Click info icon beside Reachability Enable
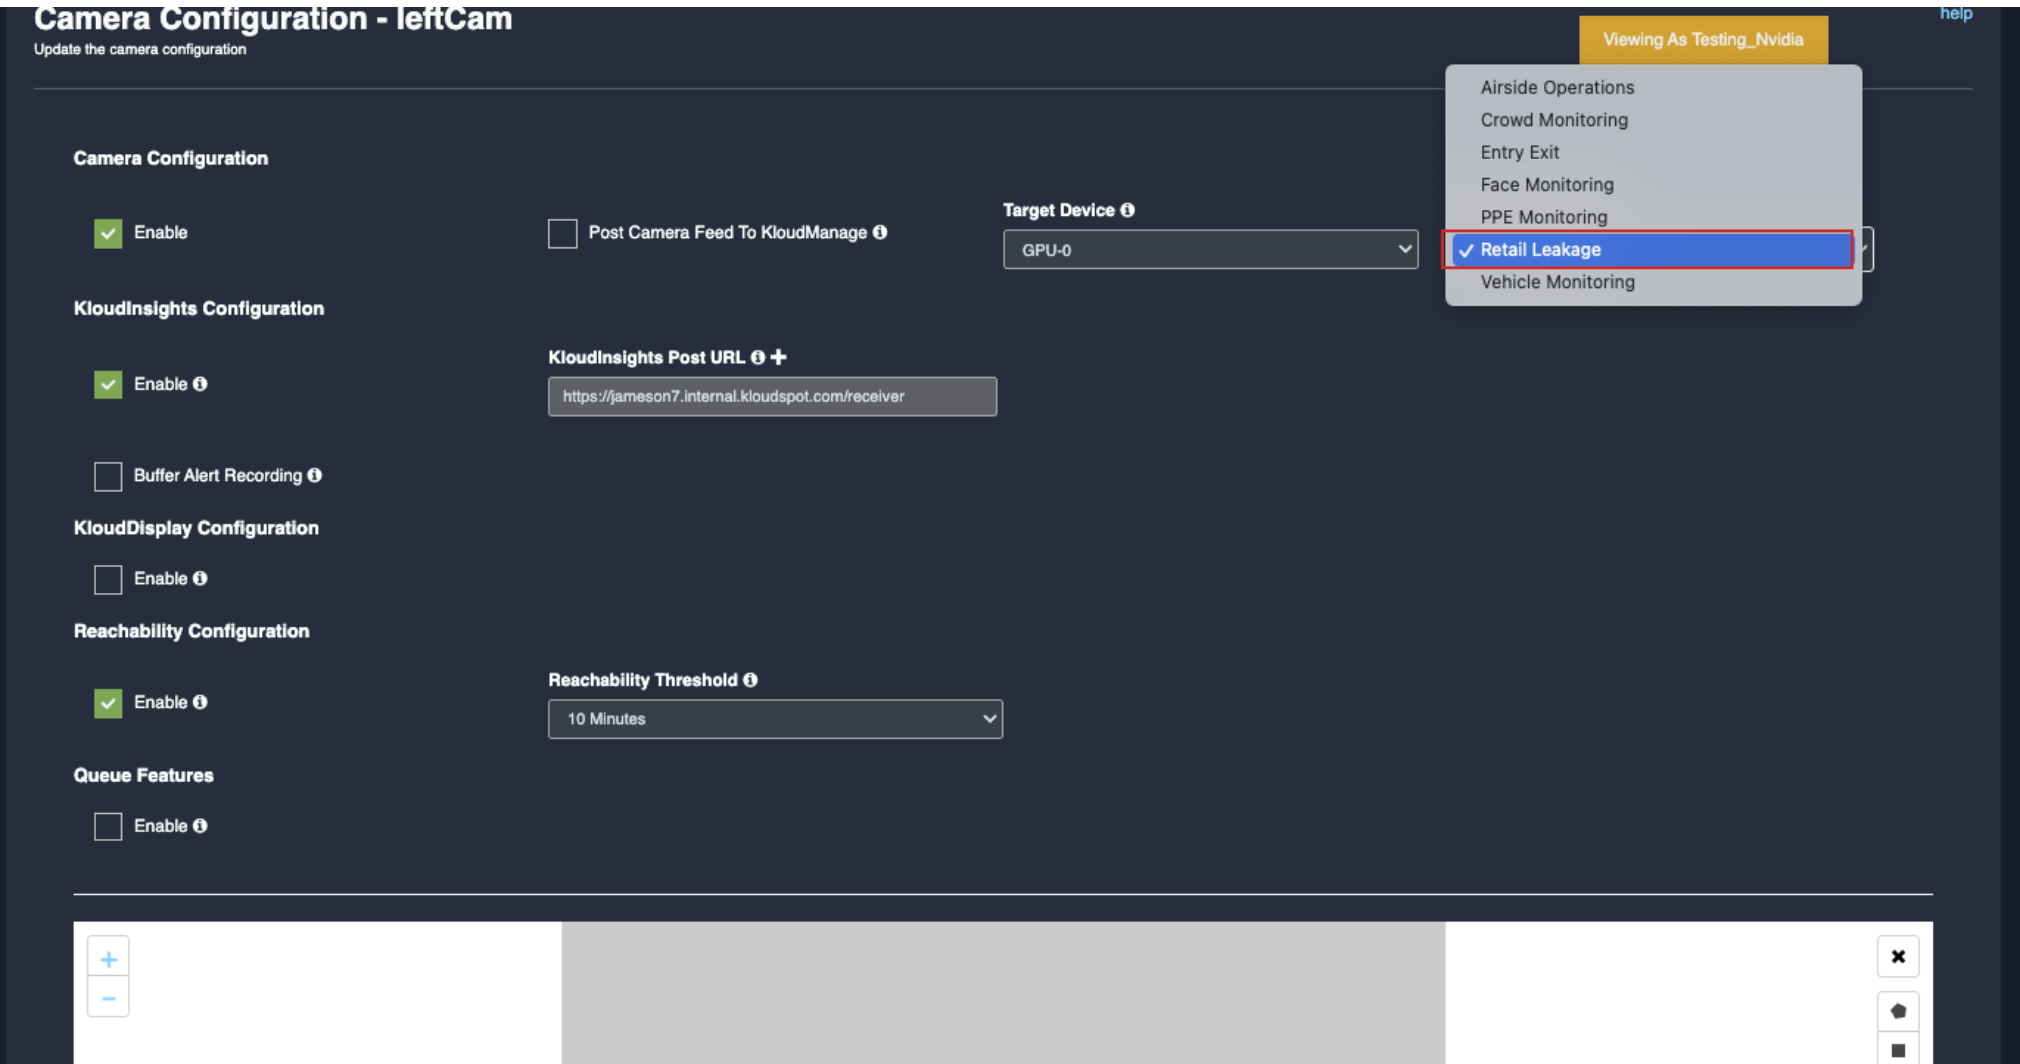 coord(200,702)
